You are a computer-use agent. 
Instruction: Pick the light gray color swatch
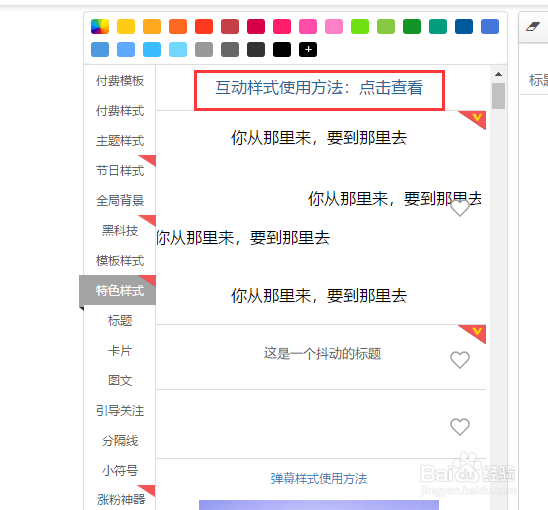204,49
